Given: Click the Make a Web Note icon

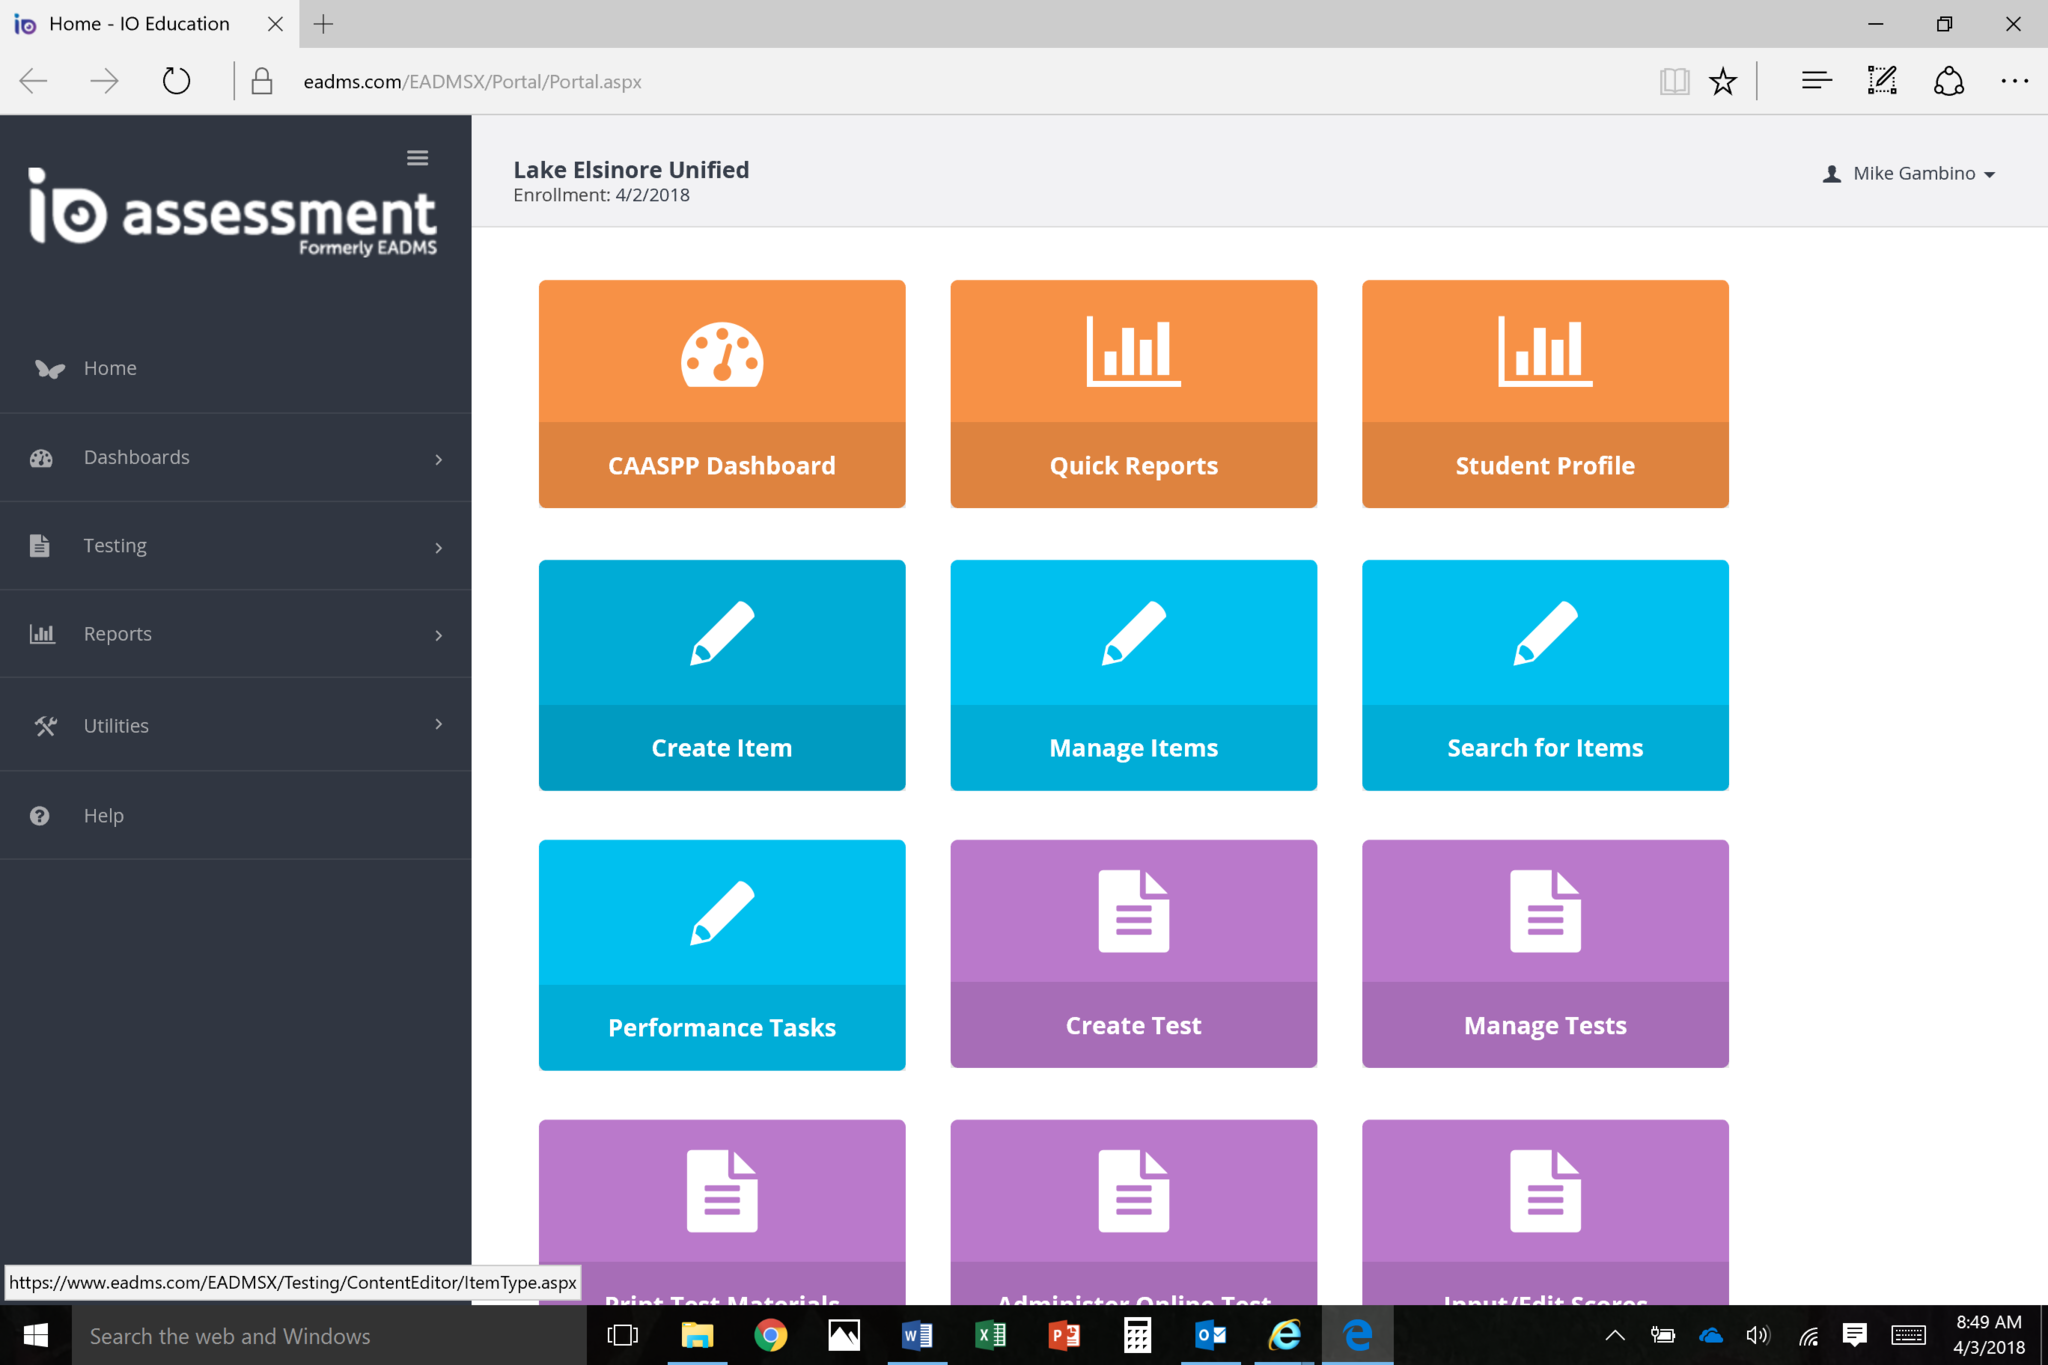Looking at the screenshot, I should [x=1881, y=81].
